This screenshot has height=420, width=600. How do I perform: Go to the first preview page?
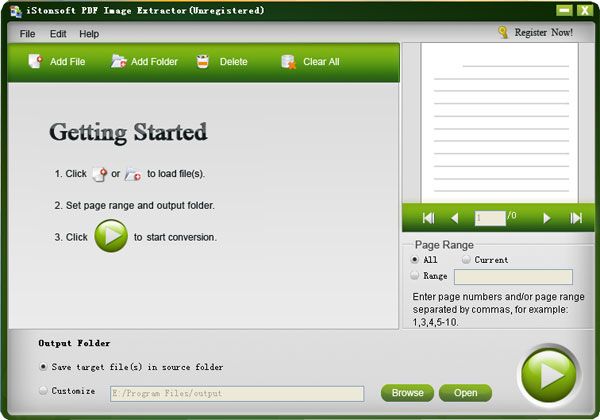pos(428,218)
